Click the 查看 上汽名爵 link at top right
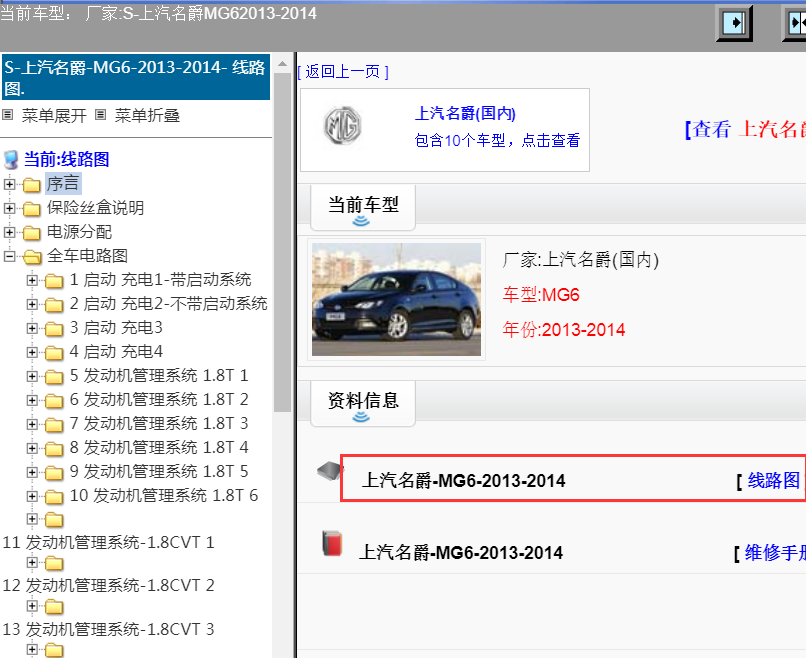The image size is (806, 658). (x=745, y=129)
